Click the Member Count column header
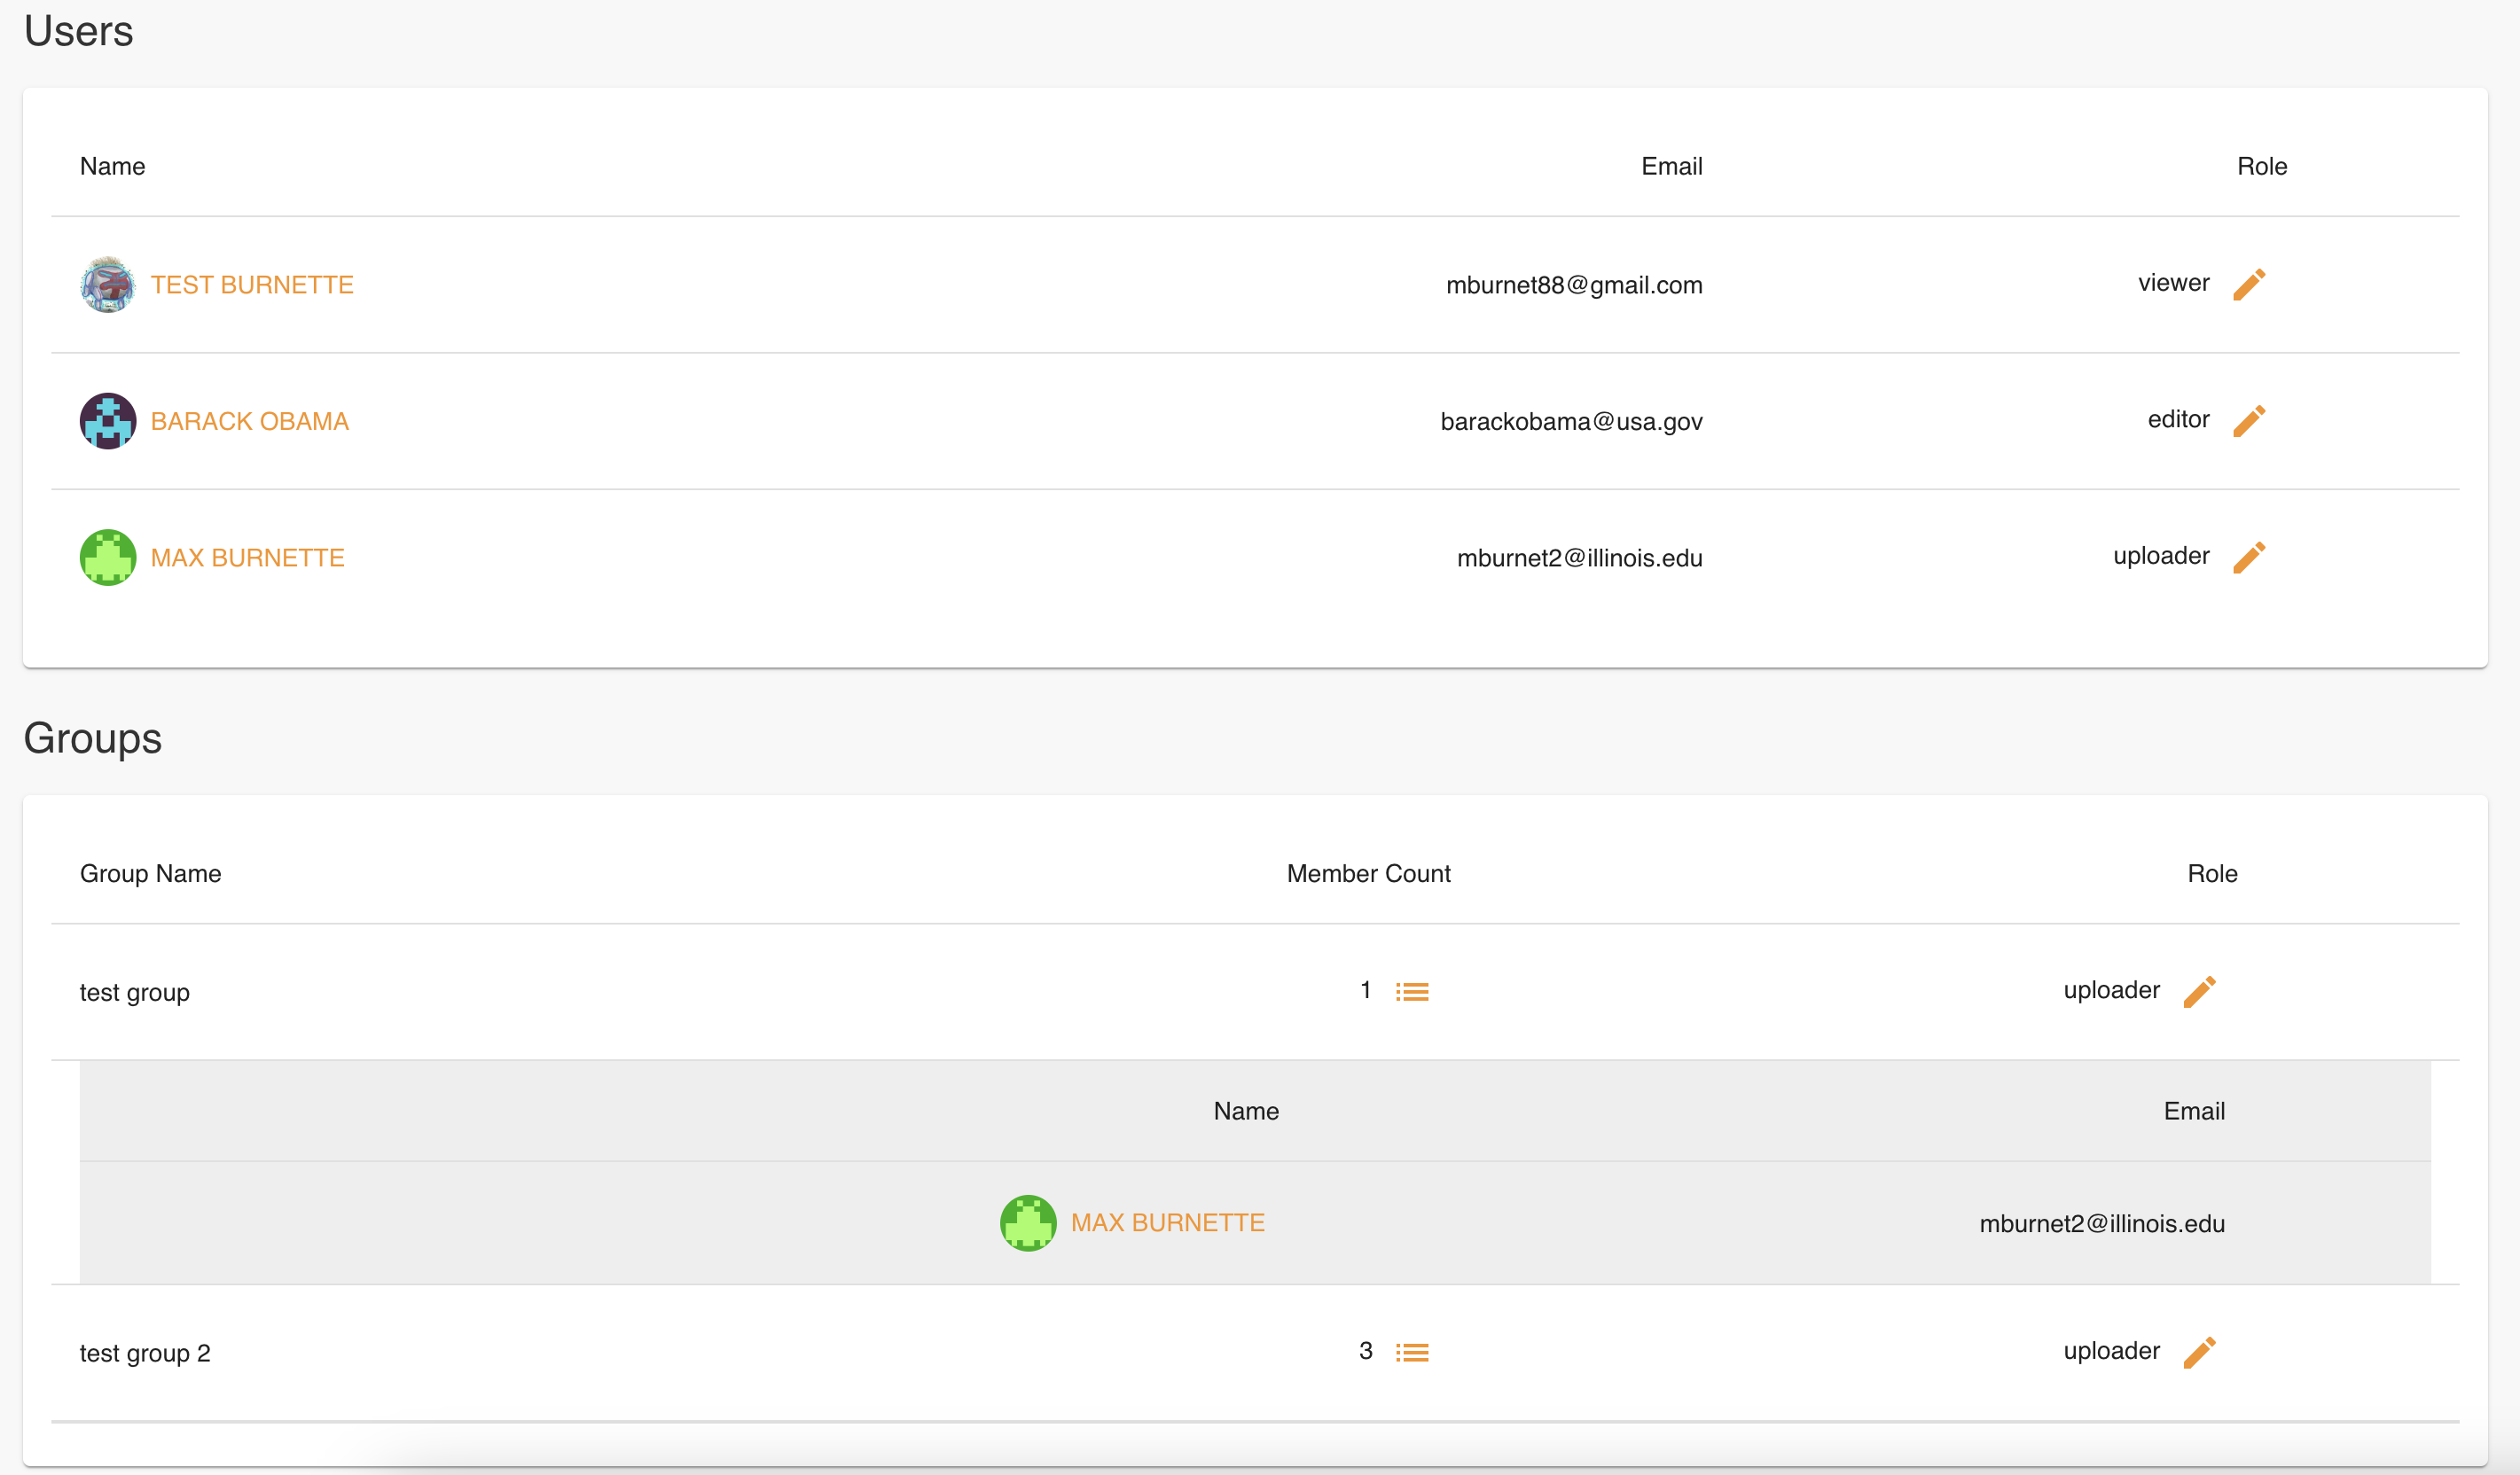Viewport: 2520px width, 1475px height. [1367, 873]
